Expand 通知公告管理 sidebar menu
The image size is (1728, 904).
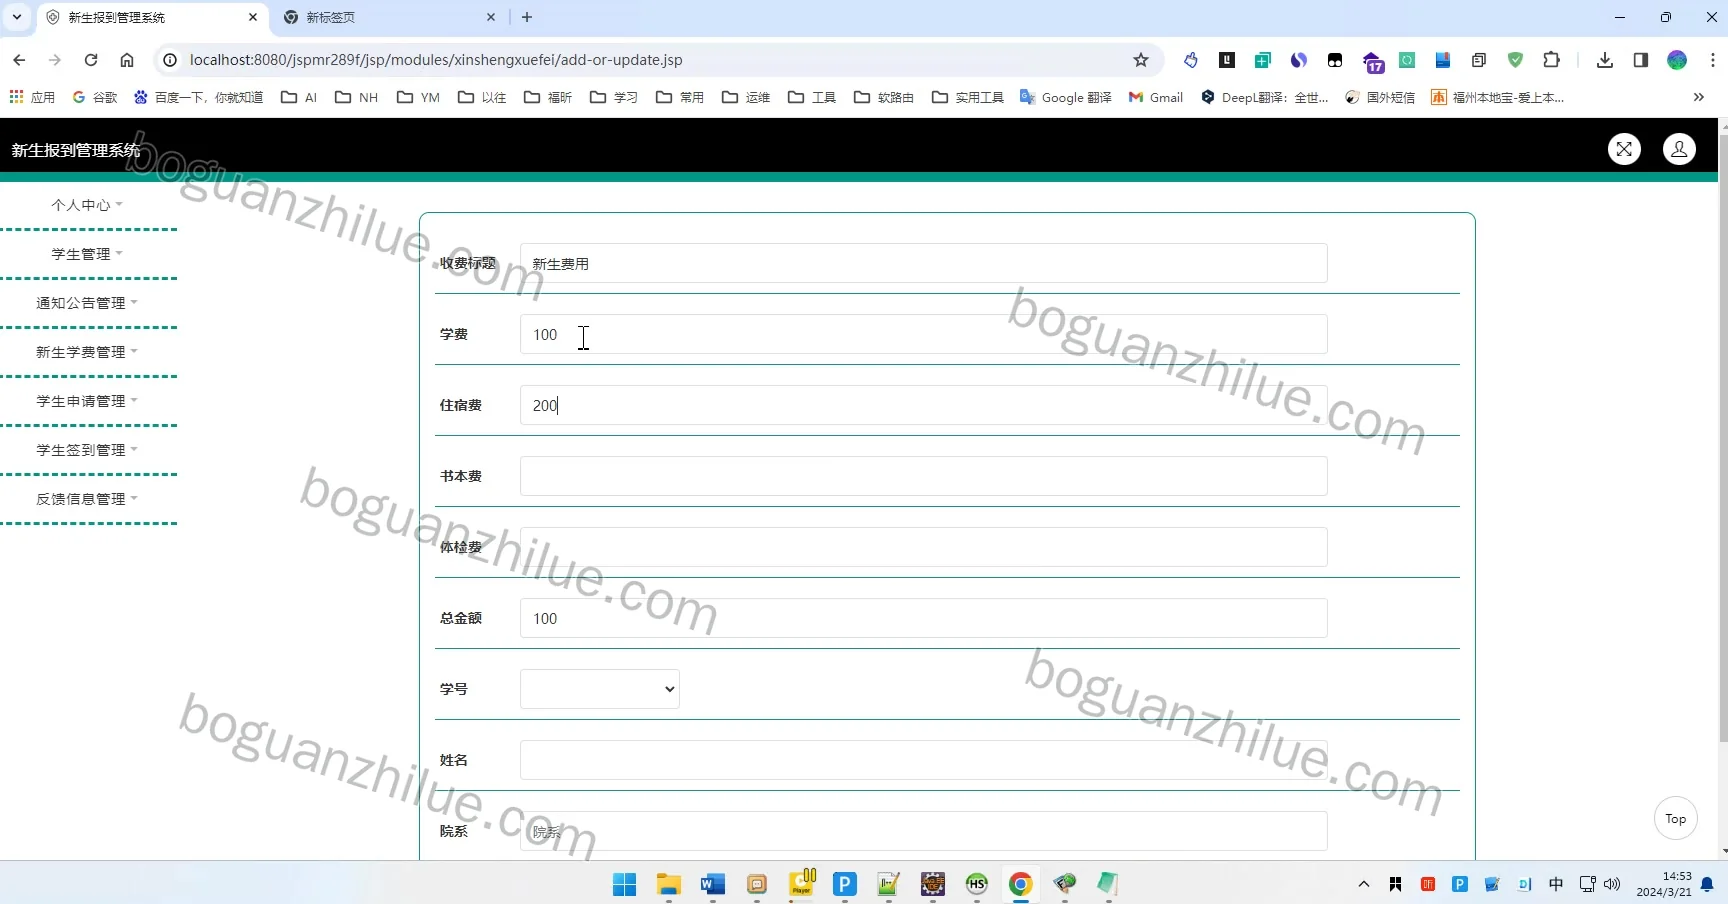[x=87, y=303]
